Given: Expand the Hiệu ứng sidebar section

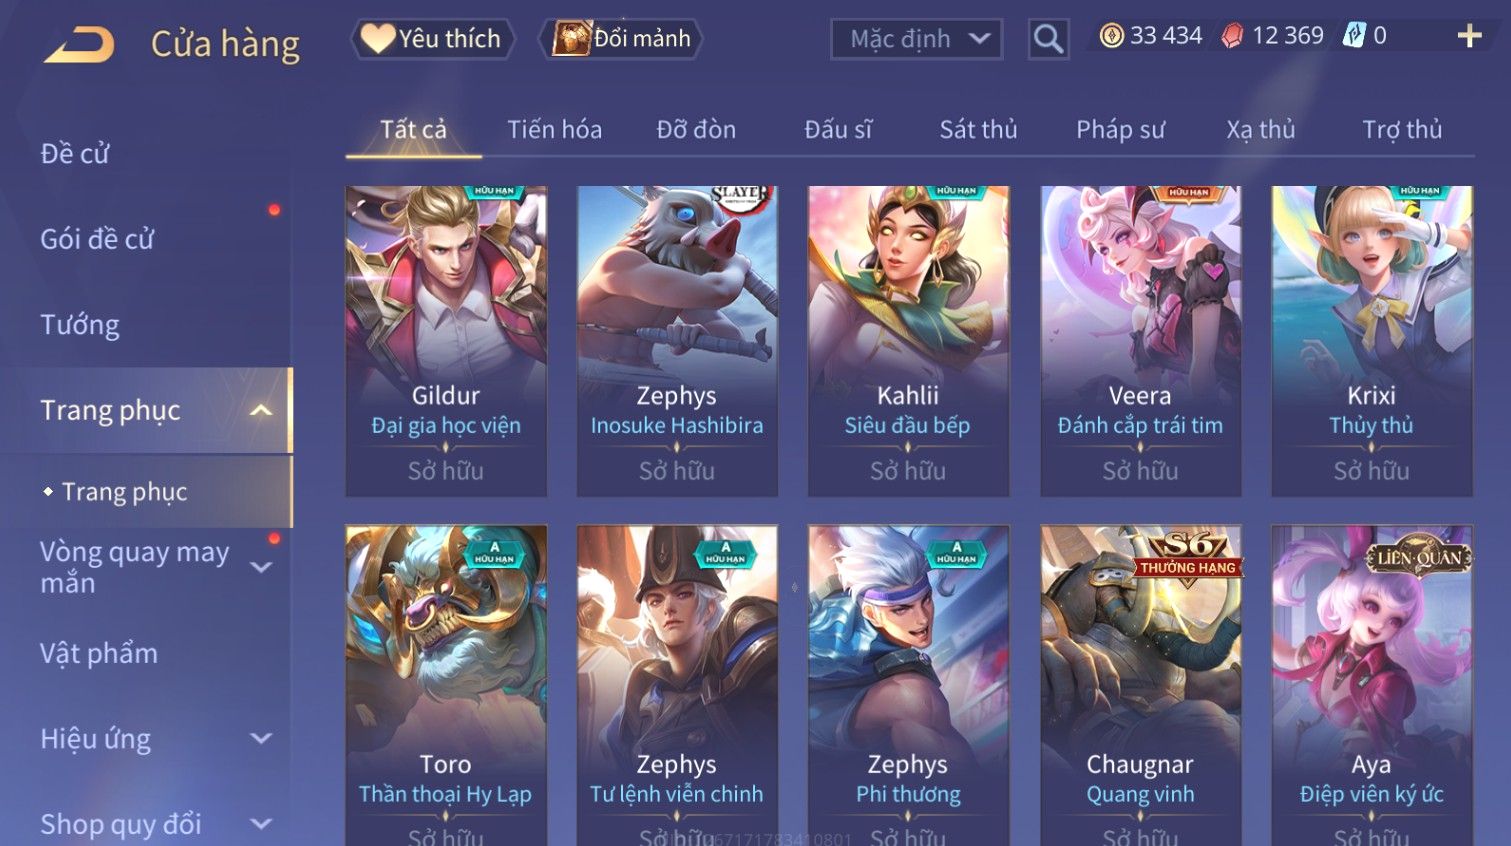Looking at the screenshot, I should [261, 738].
